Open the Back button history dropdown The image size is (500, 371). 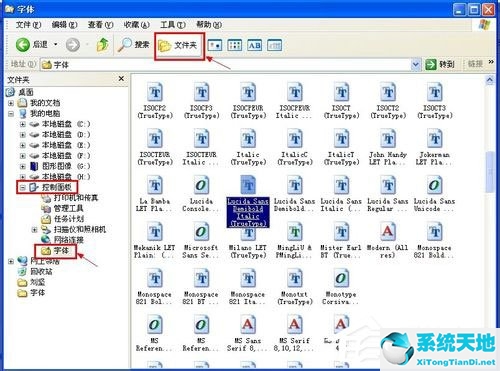tap(55, 44)
